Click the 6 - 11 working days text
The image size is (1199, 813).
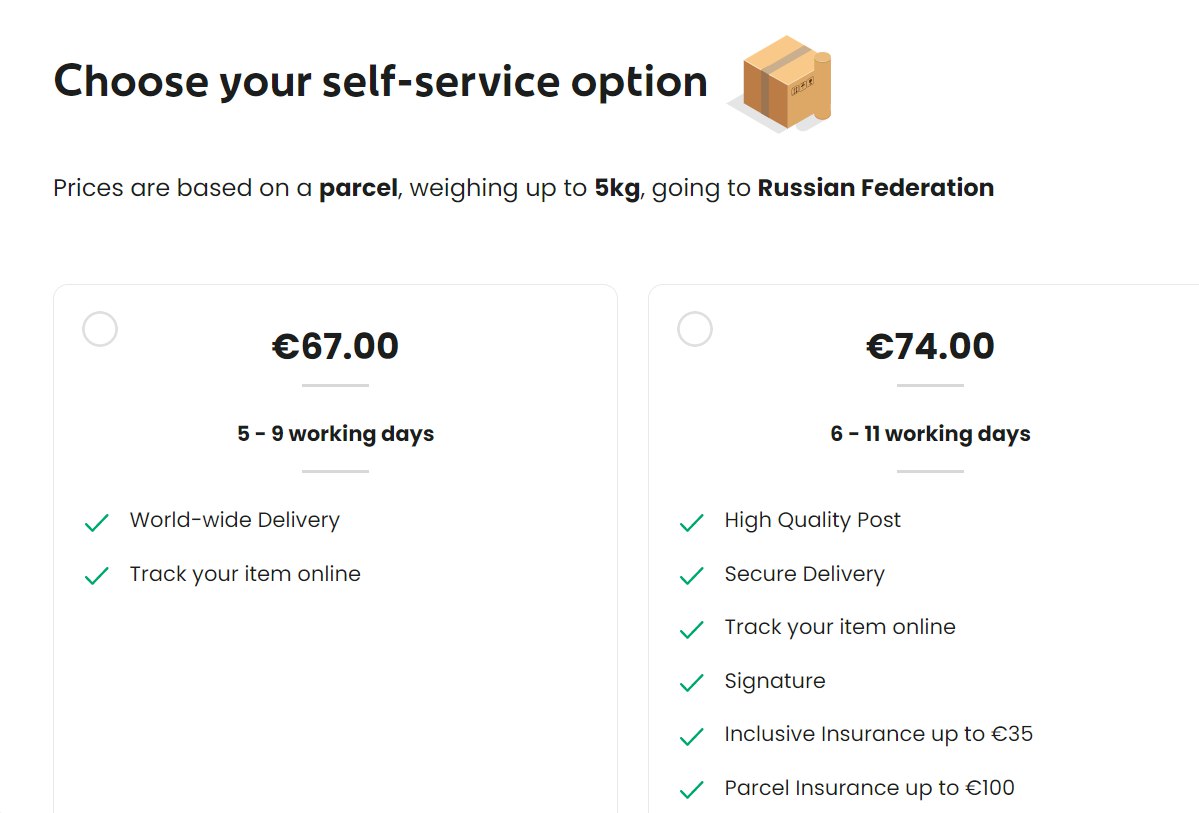pyautogui.click(x=930, y=434)
